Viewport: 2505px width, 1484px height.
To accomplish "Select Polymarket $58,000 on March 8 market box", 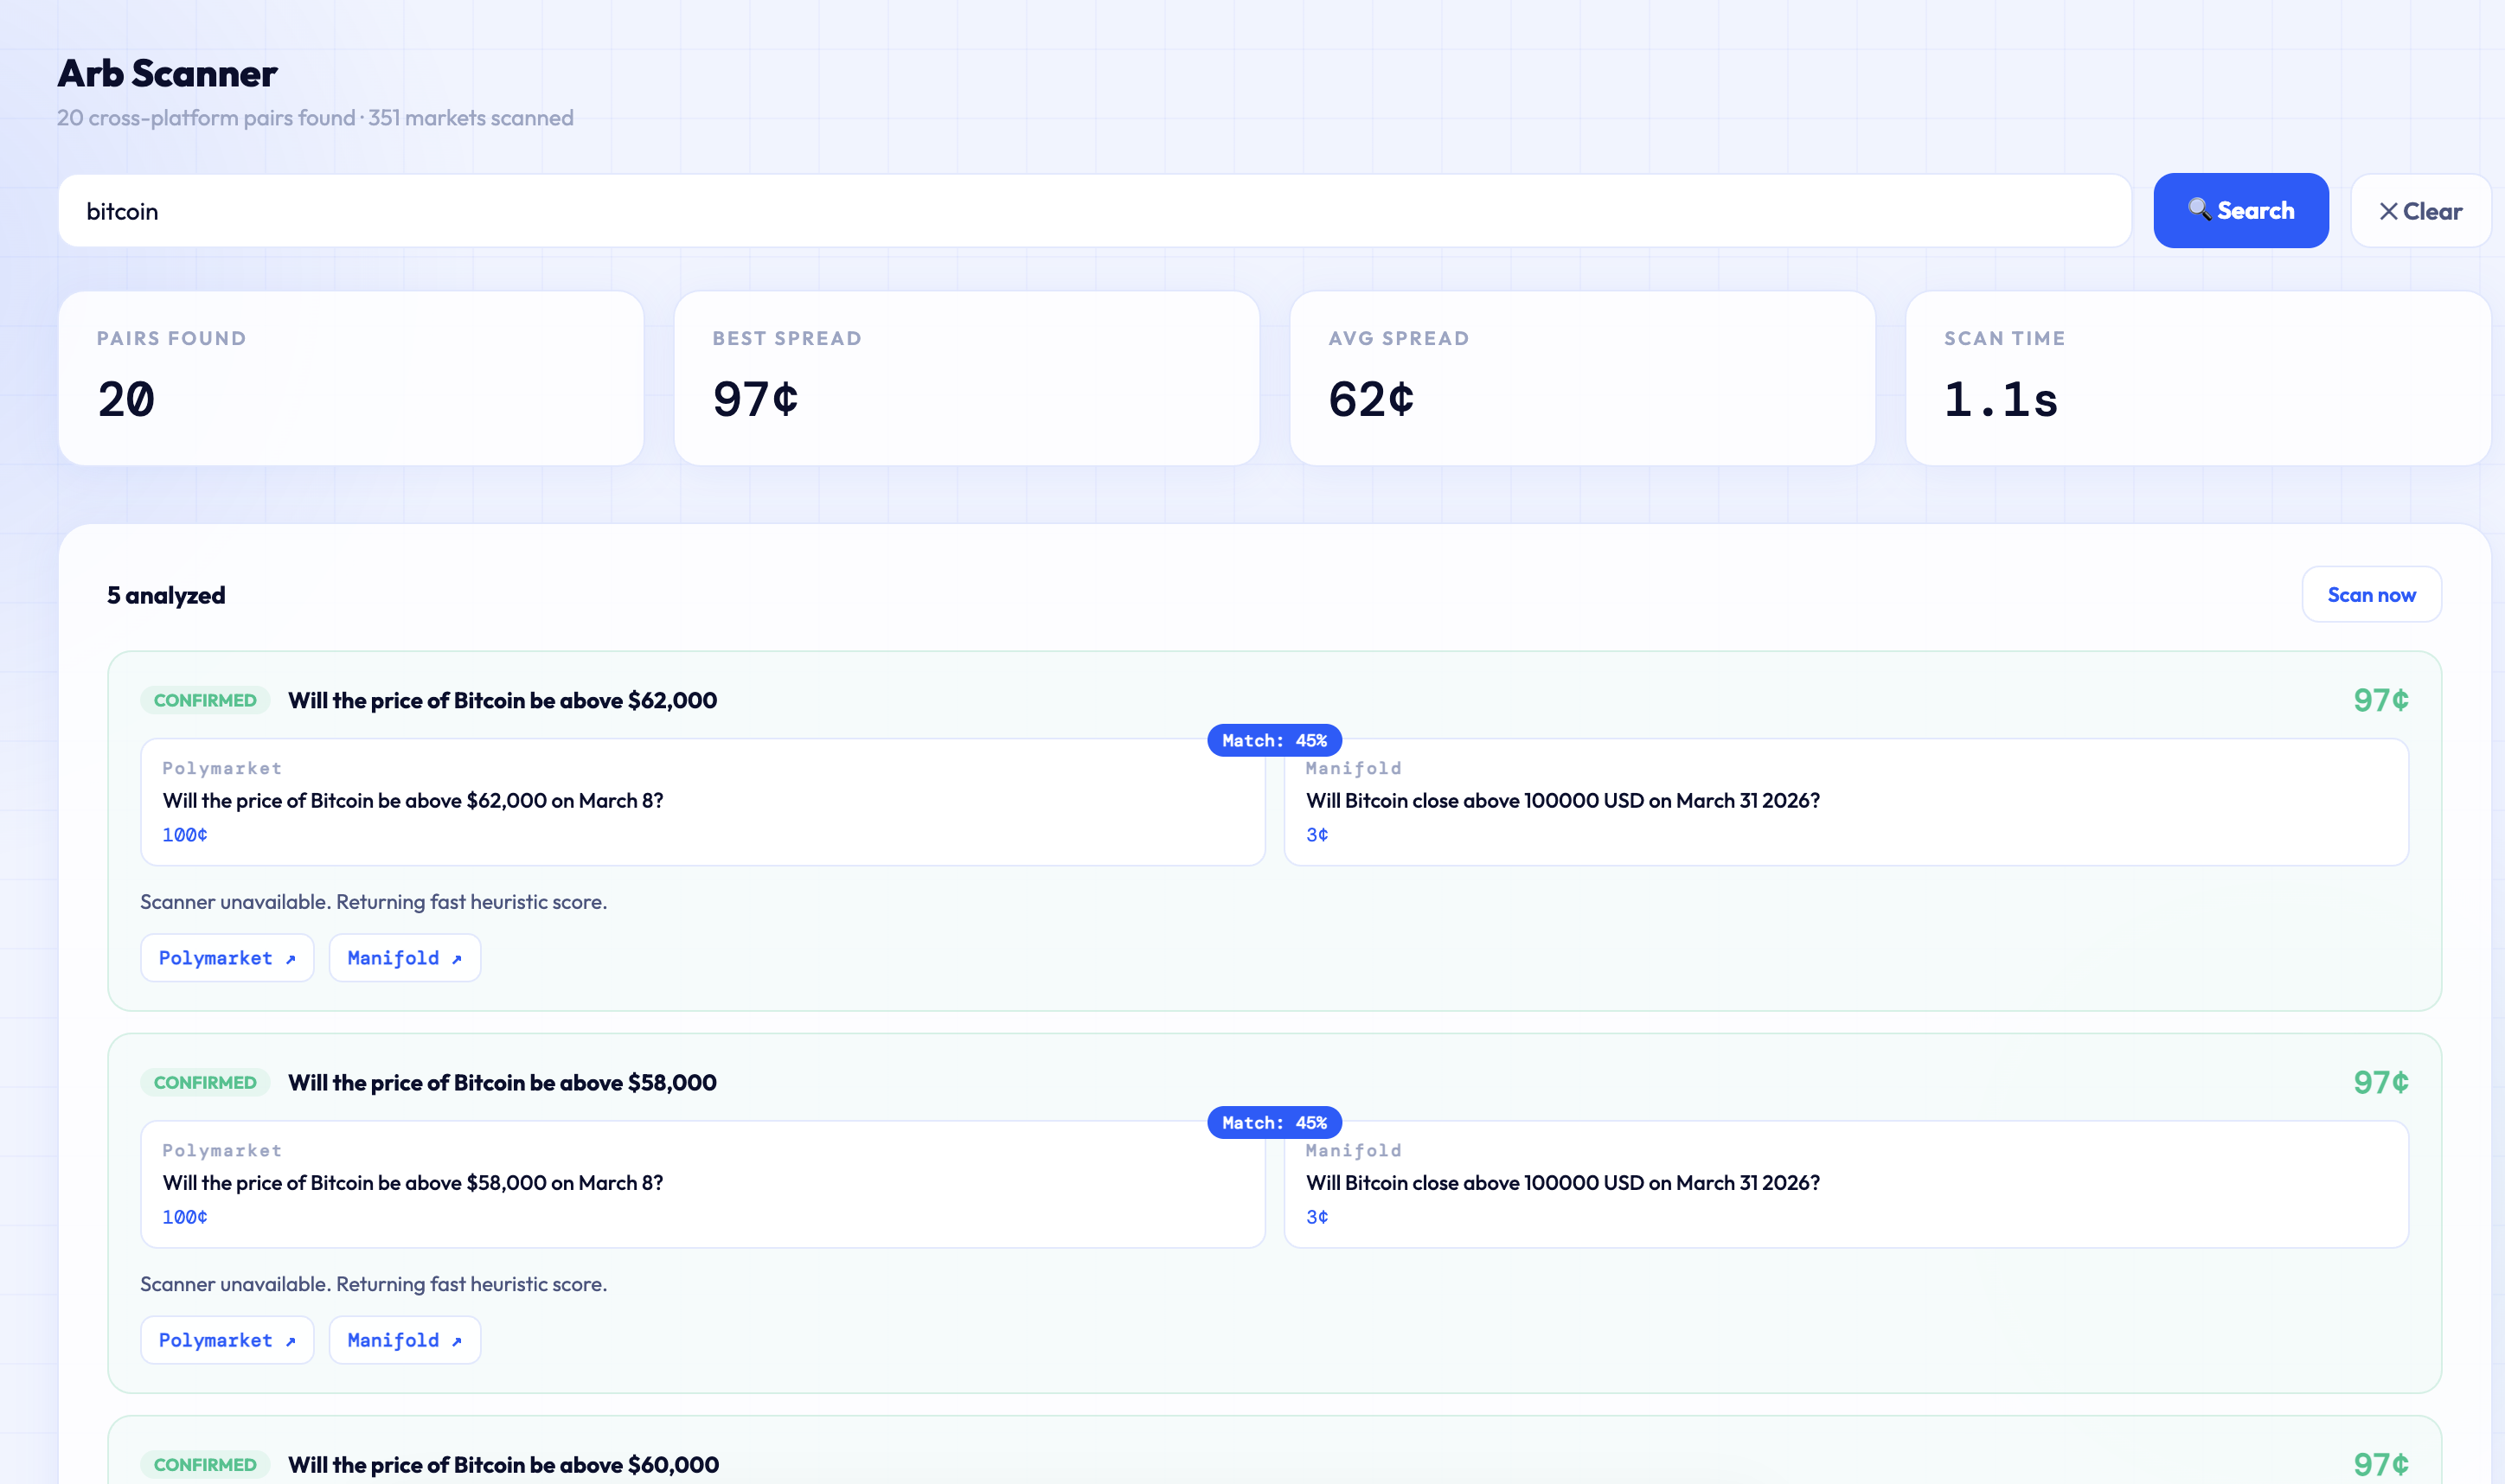I will point(702,1184).
